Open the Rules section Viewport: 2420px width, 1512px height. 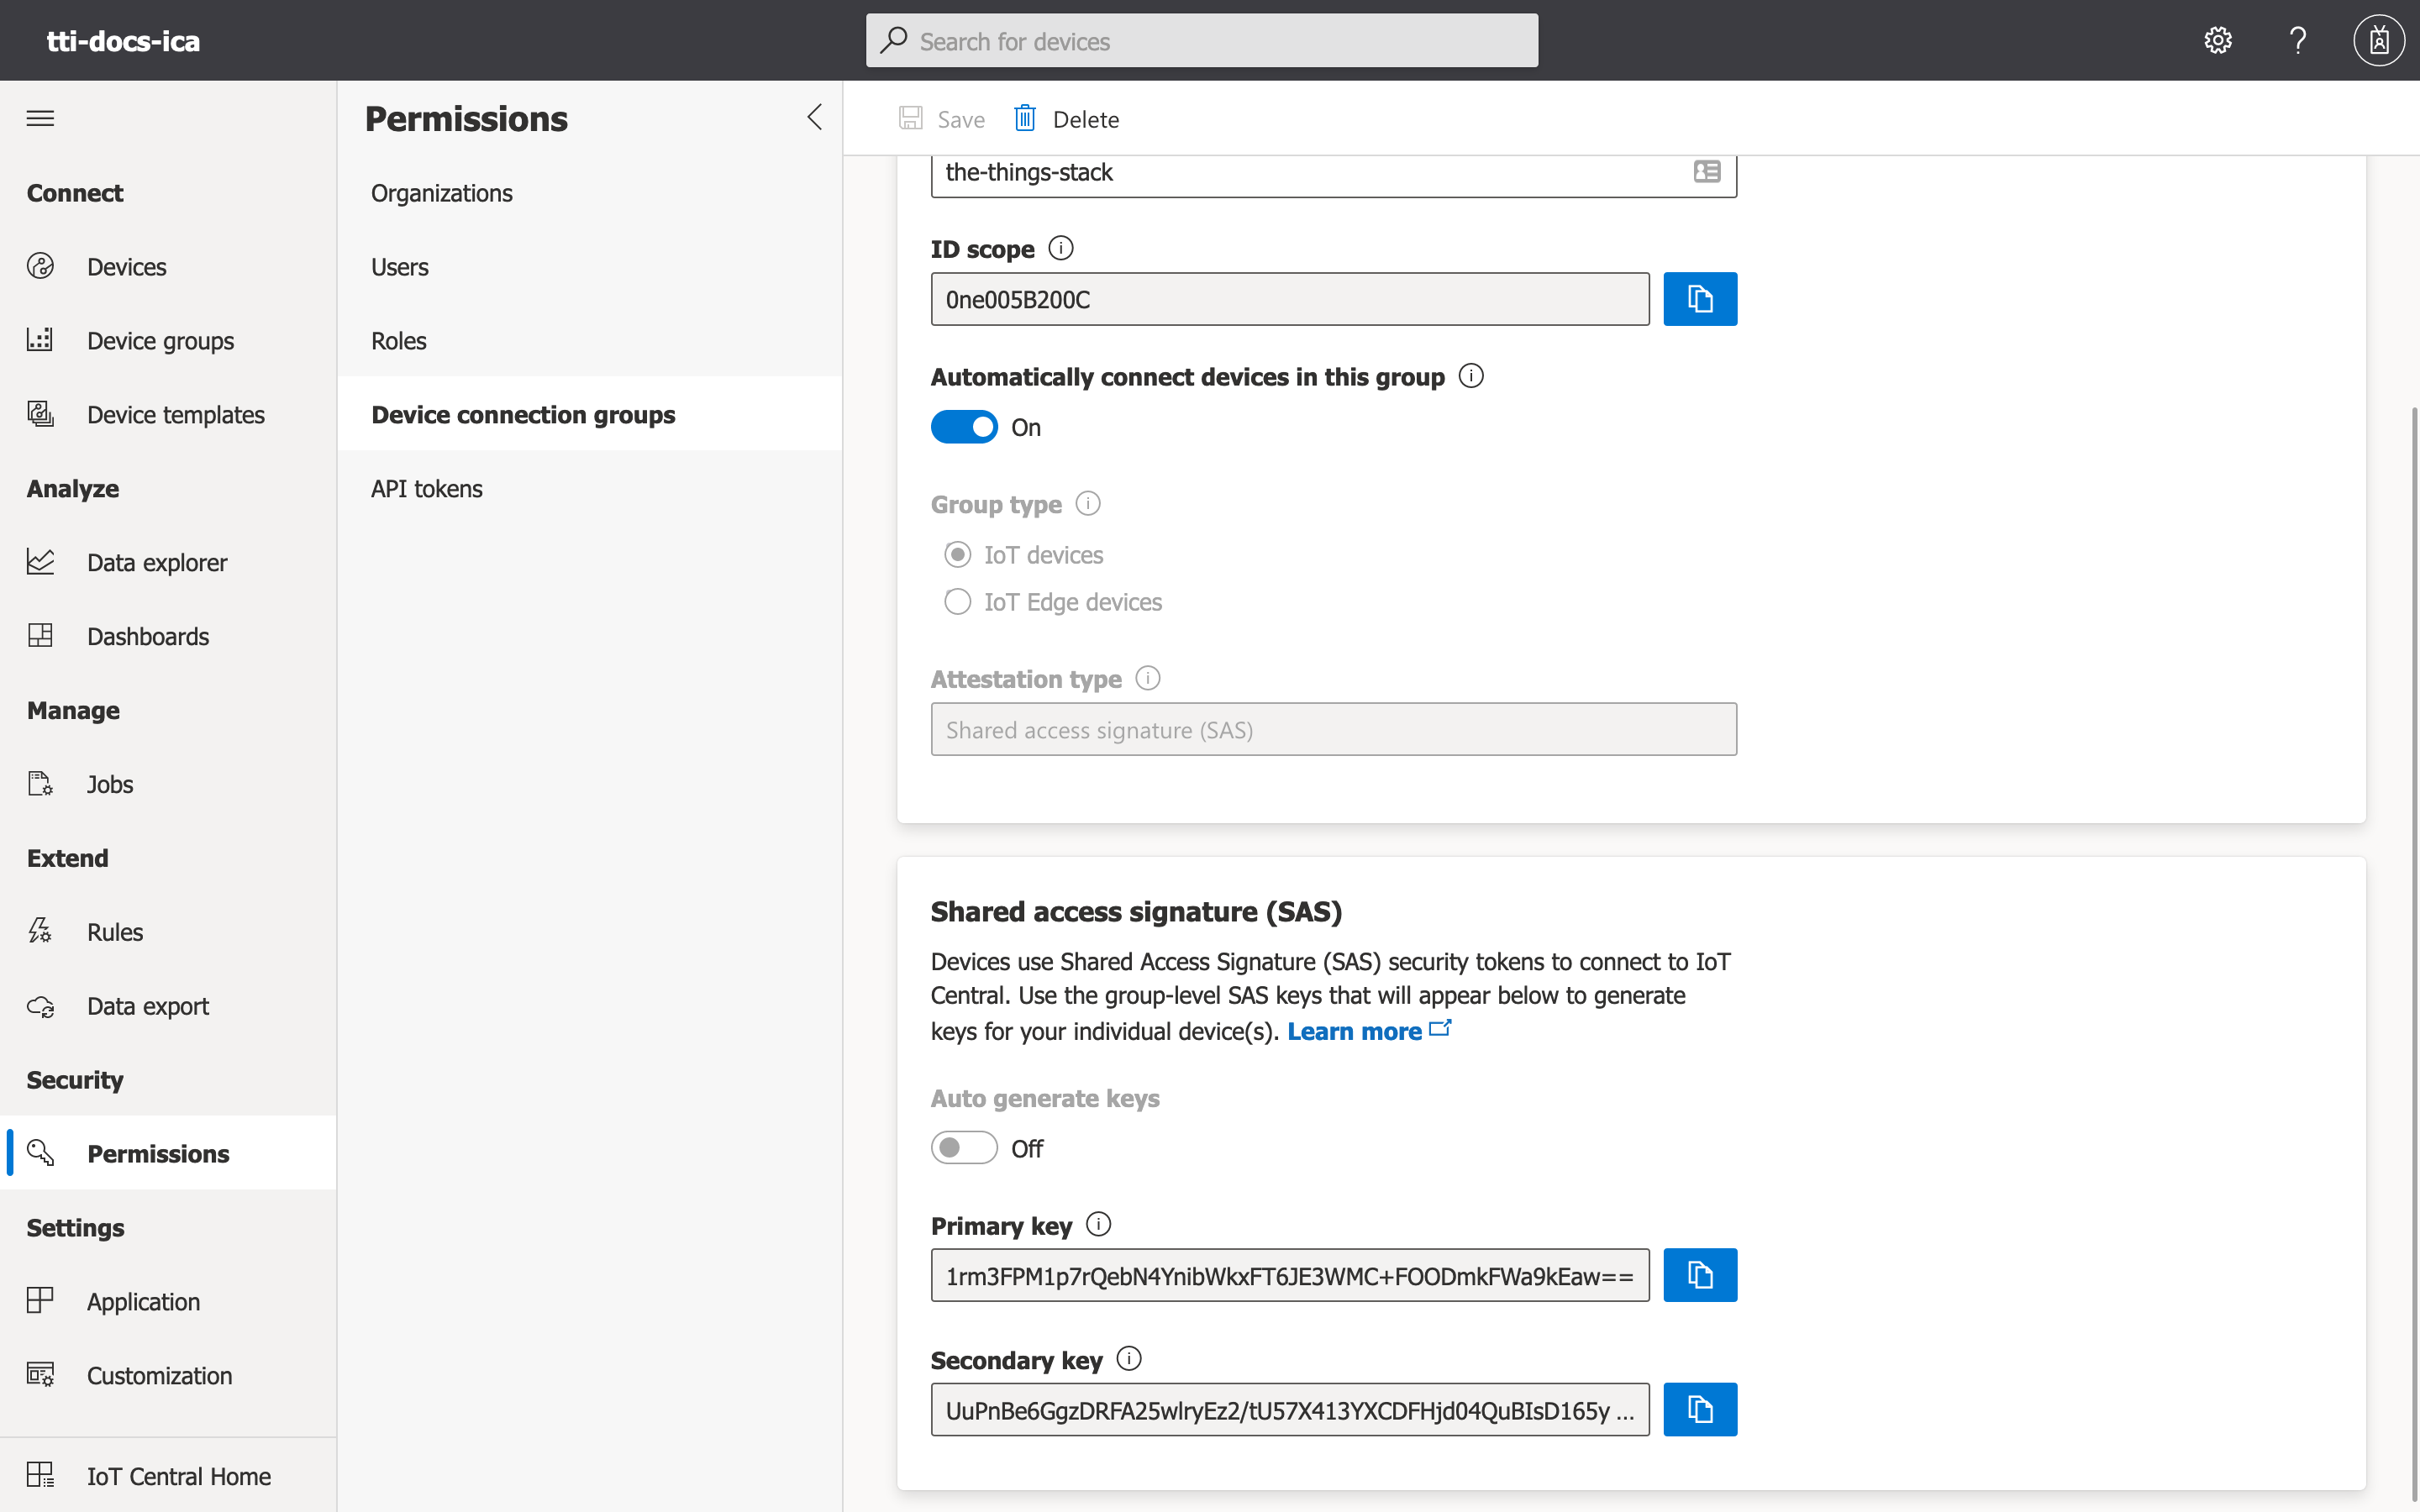(x=115, y=930)
